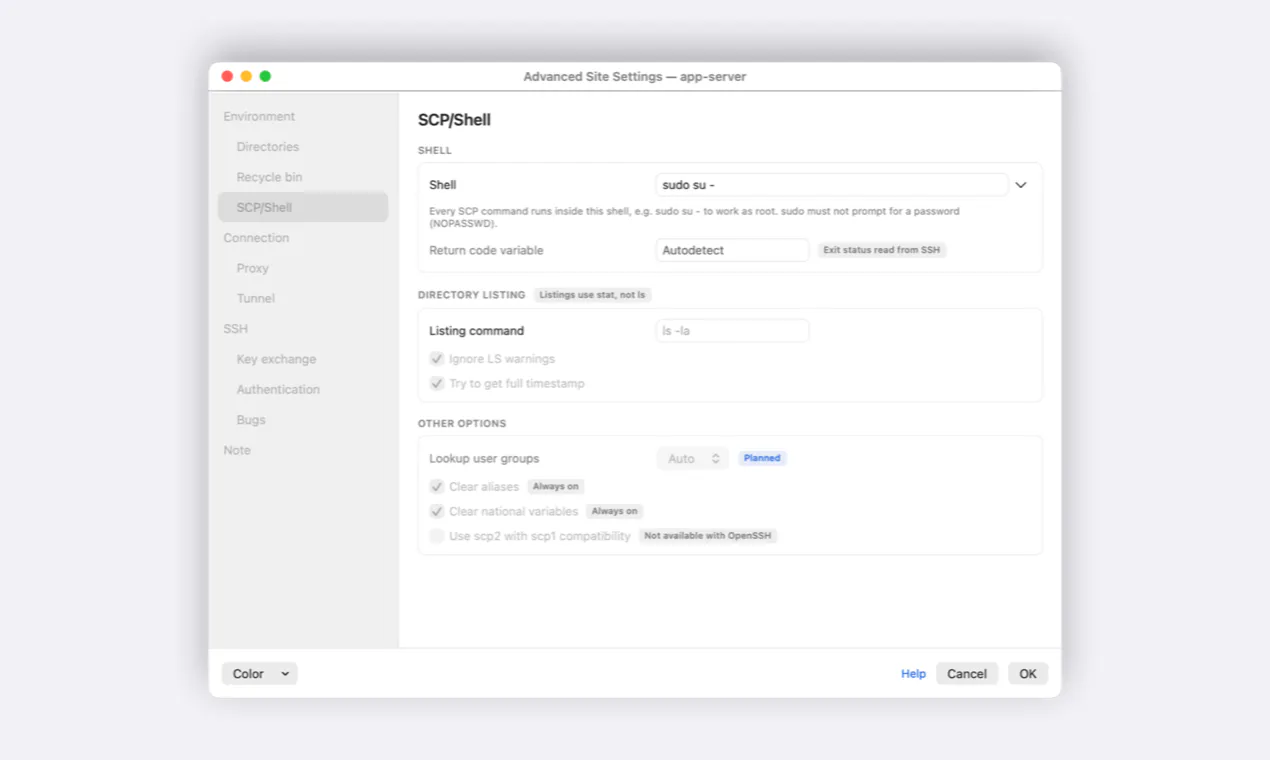Click the Shell text field
The width and height of the screenshot is (1270, 760).
(x=832, y=185)
